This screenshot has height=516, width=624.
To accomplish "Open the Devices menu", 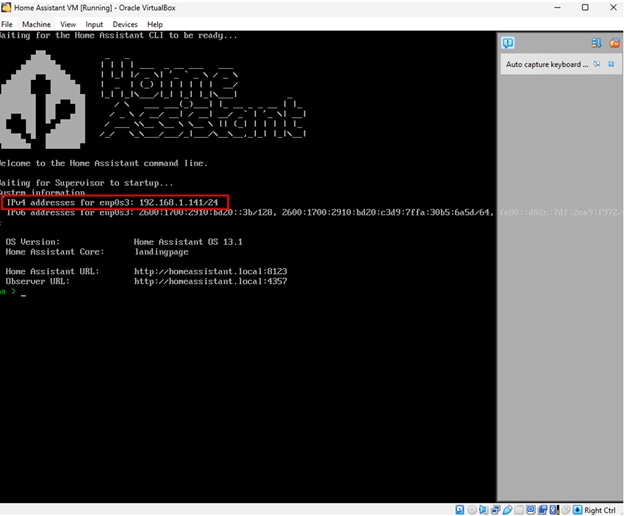I will (125, 24).
